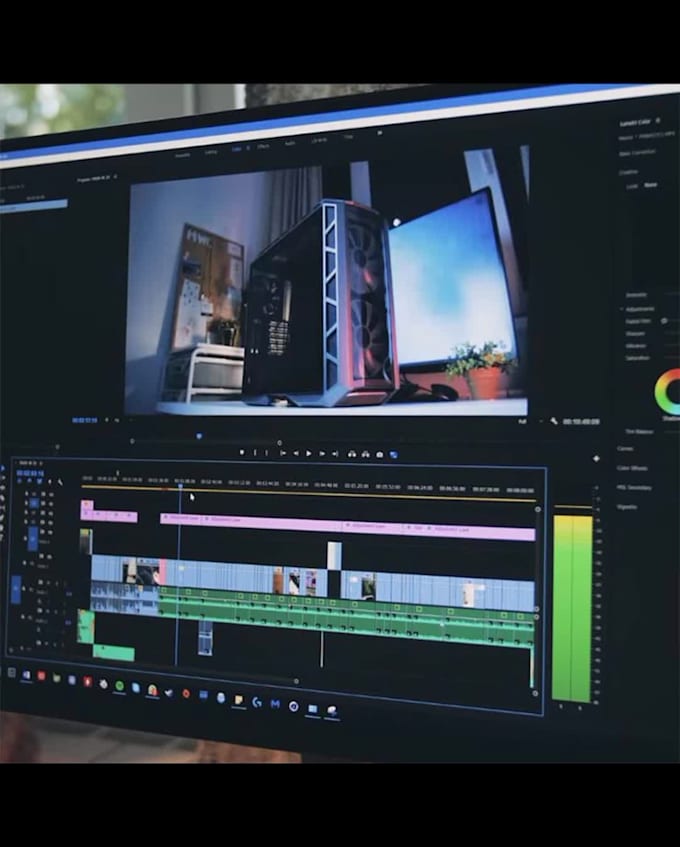Collapse the Creative section header
This screenshot has height=847, width=680.
tap(628, 172)
